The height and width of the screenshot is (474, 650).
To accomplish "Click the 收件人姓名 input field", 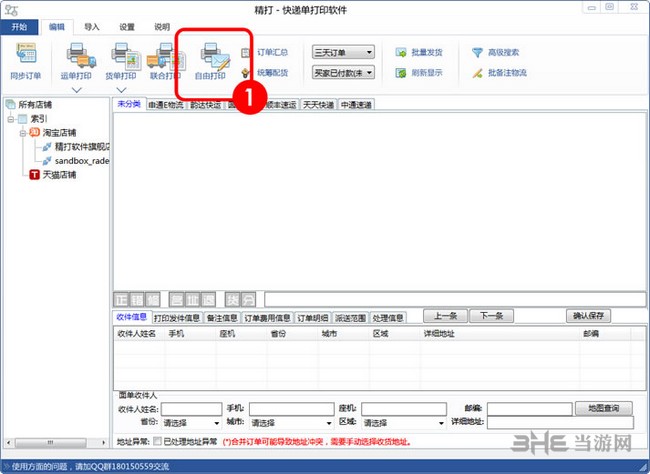I will pyautogui.click(x=192, y=409).
